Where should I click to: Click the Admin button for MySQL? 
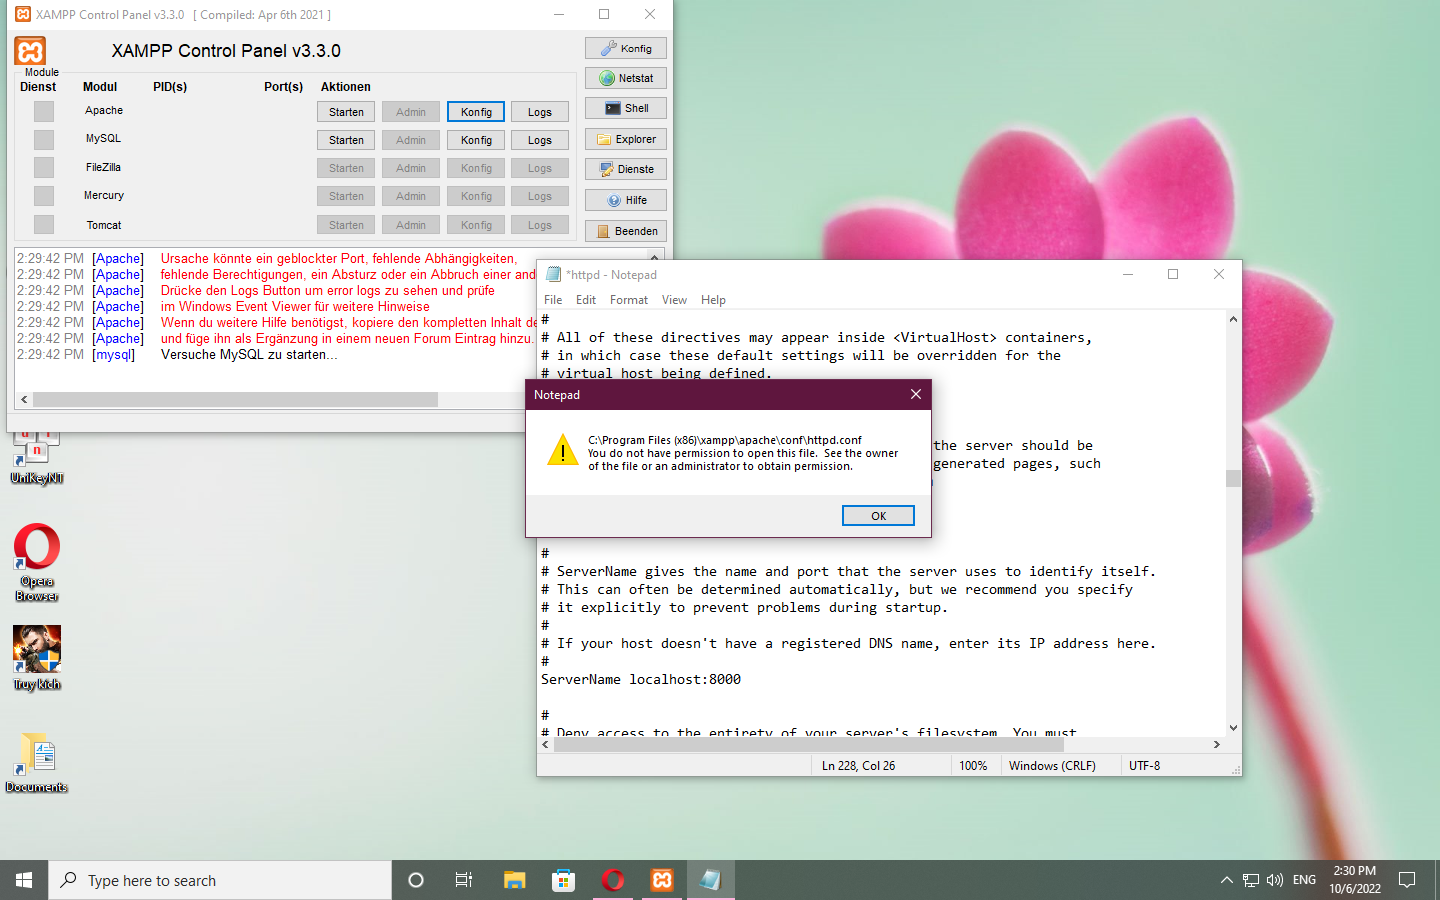tap(411, 140)
